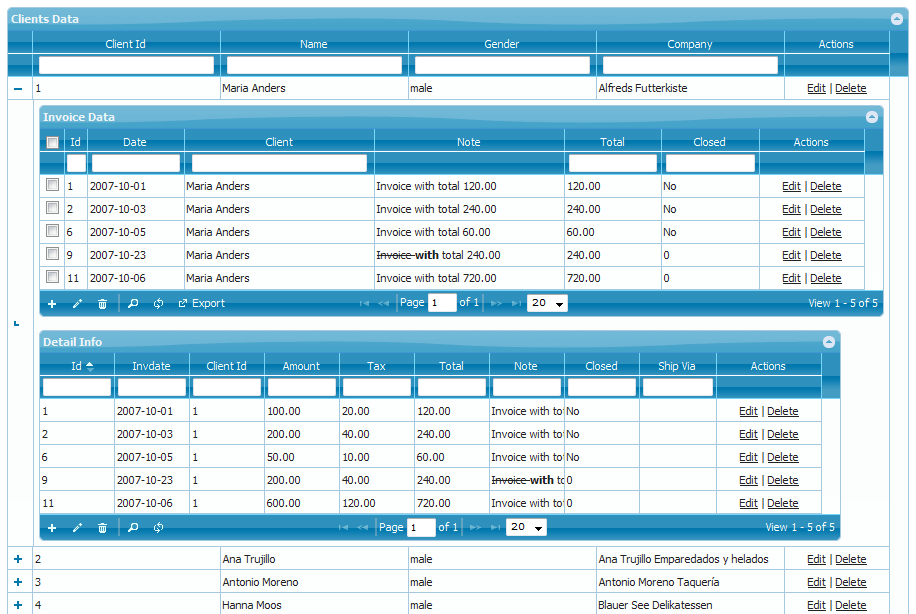Toggle the select-all checkbox in Invoice Data header
Viewport: 916px width, 614px height.
[53, 142]
